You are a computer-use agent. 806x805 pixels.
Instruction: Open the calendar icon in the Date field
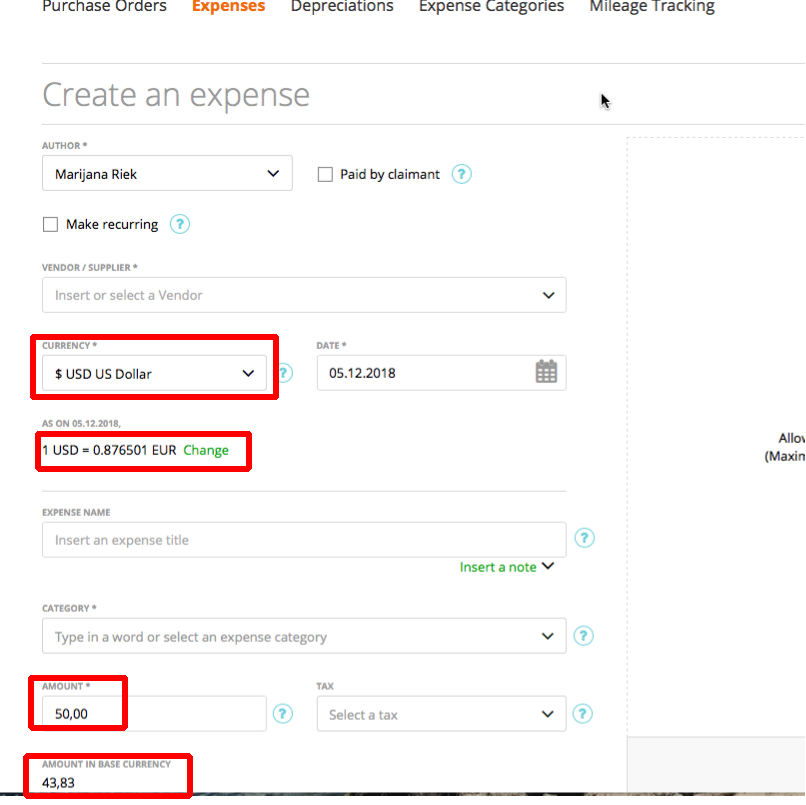(x=545, y=371)
